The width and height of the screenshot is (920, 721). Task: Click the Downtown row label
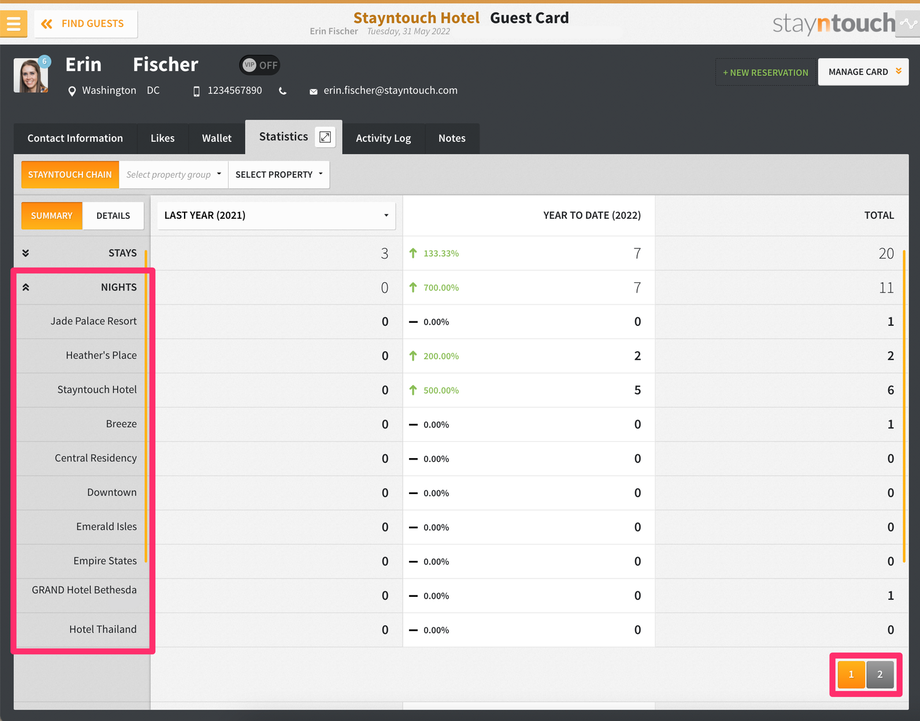click(111, 492)
